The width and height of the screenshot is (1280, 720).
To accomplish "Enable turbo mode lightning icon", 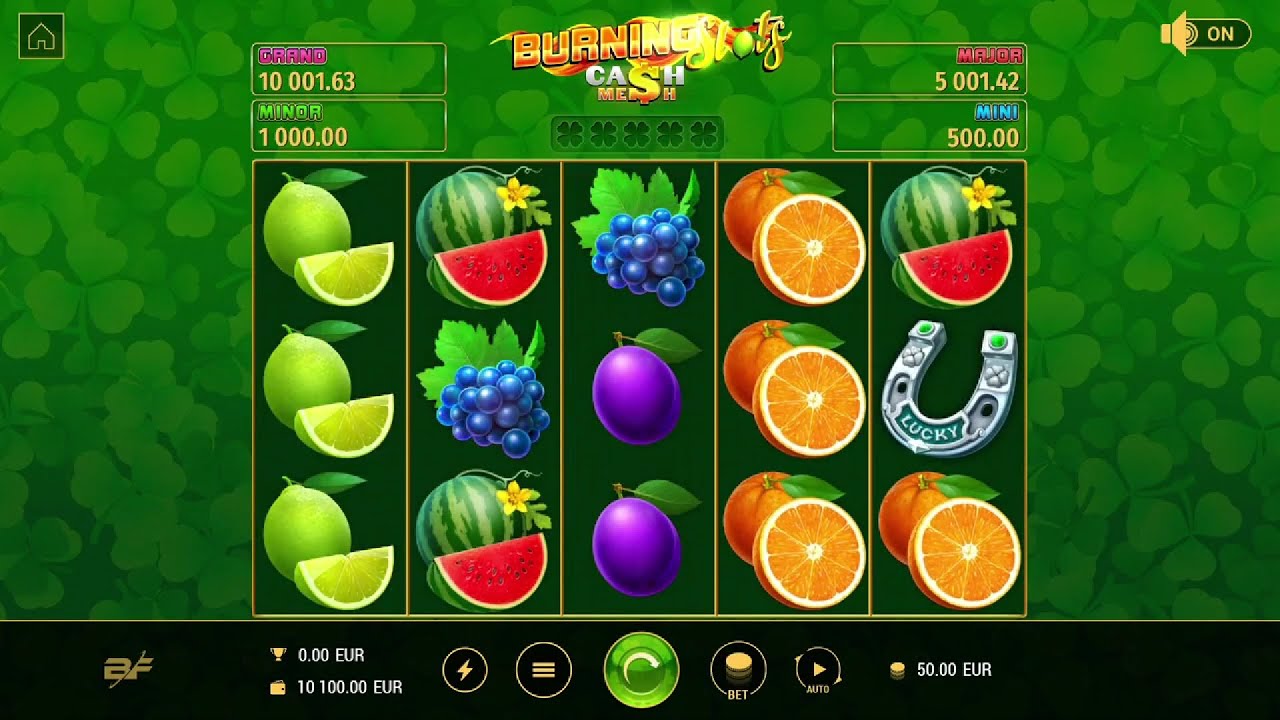I will click(465, 670).
